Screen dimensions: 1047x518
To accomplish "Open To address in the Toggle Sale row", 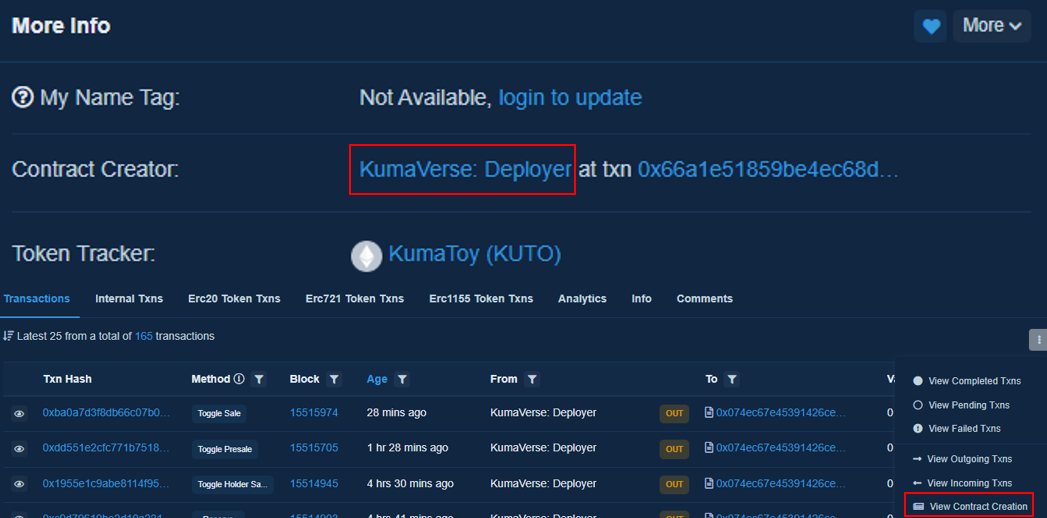I will pyautogui.click(x=781, y=413).
